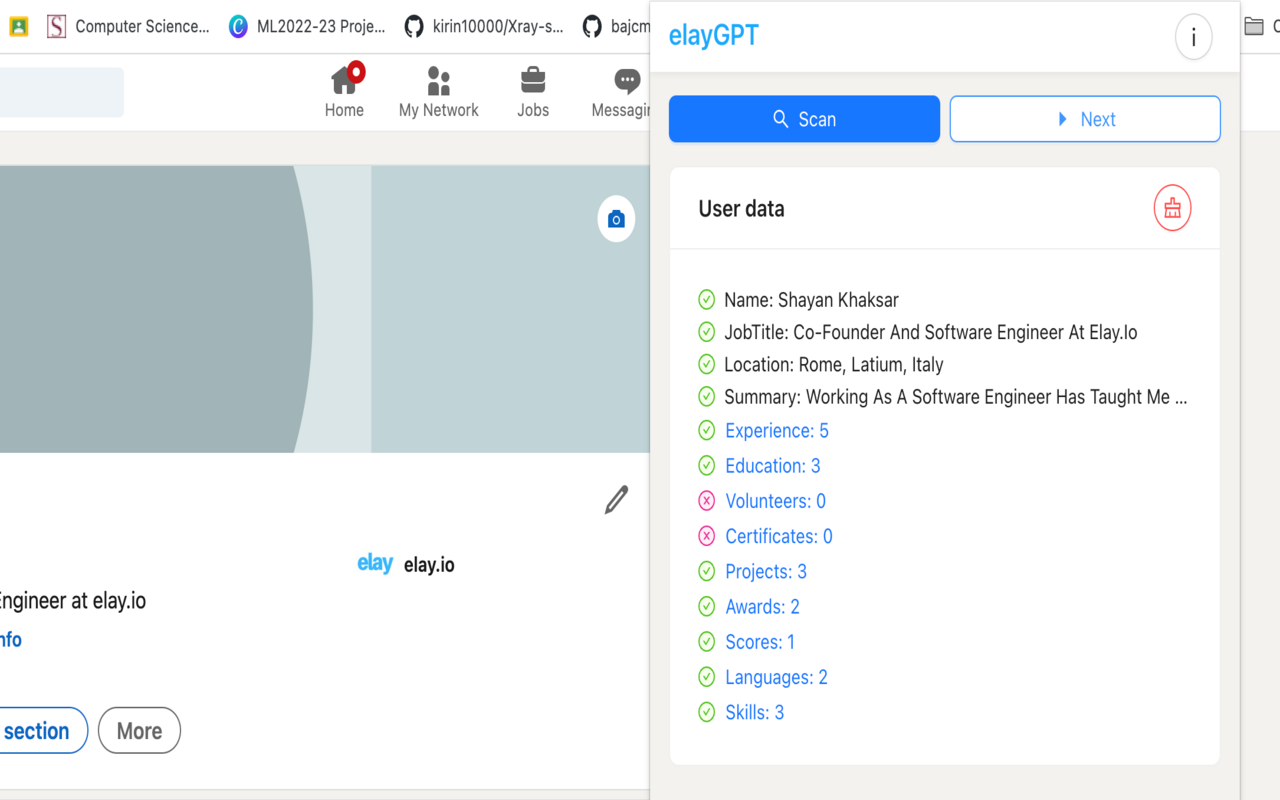Click the green check beside Scores
Image resolution: width=1280 pixels, height=800 pixels.
706,641
